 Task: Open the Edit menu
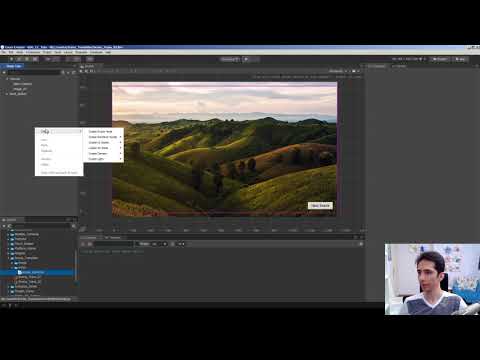[x=11, y=52]
